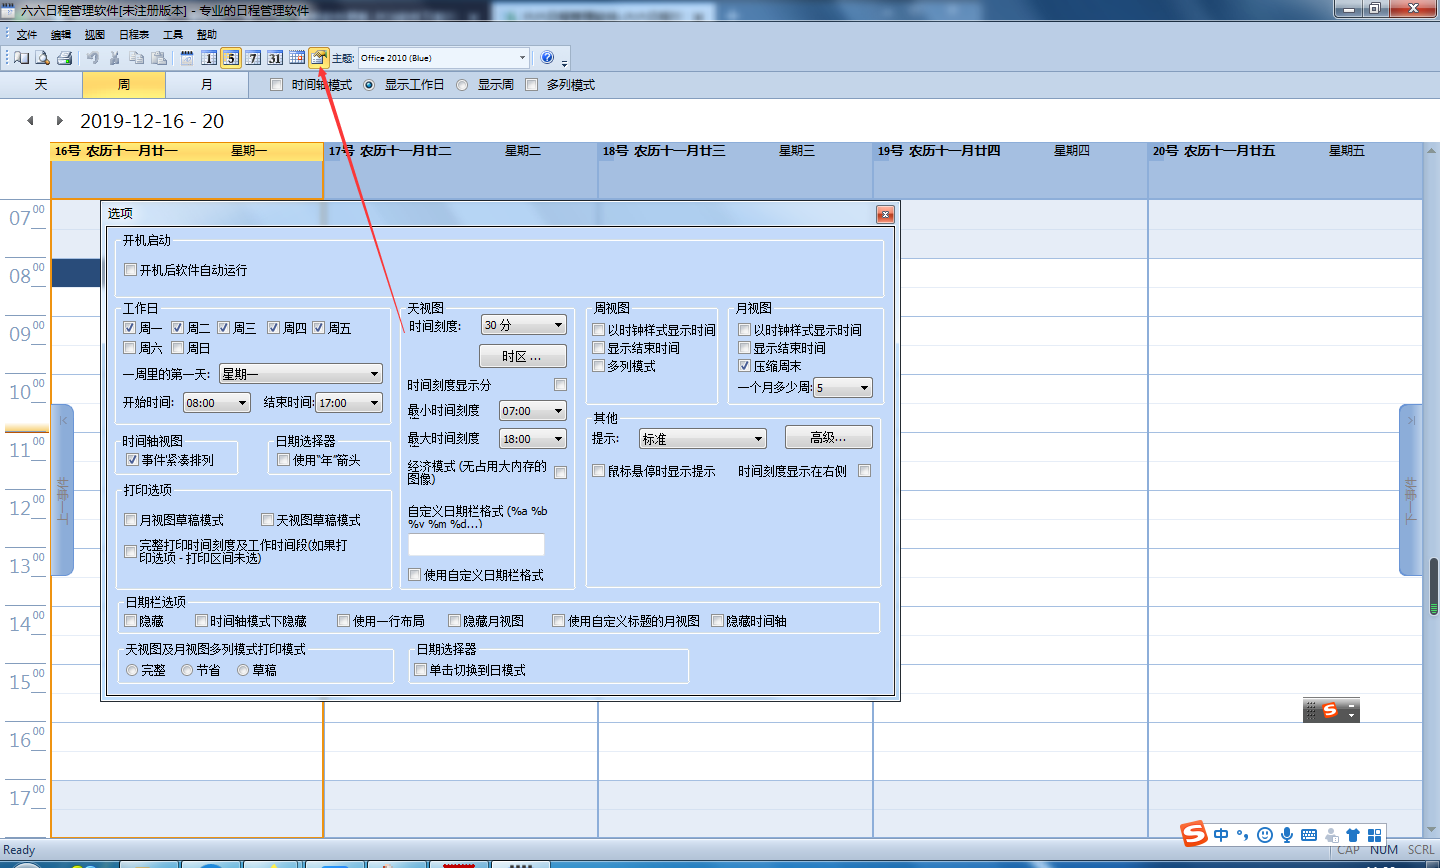Click the left-edge previous appointment side handle
Screen dimensions: 1440x868
(x=62, y=490)
